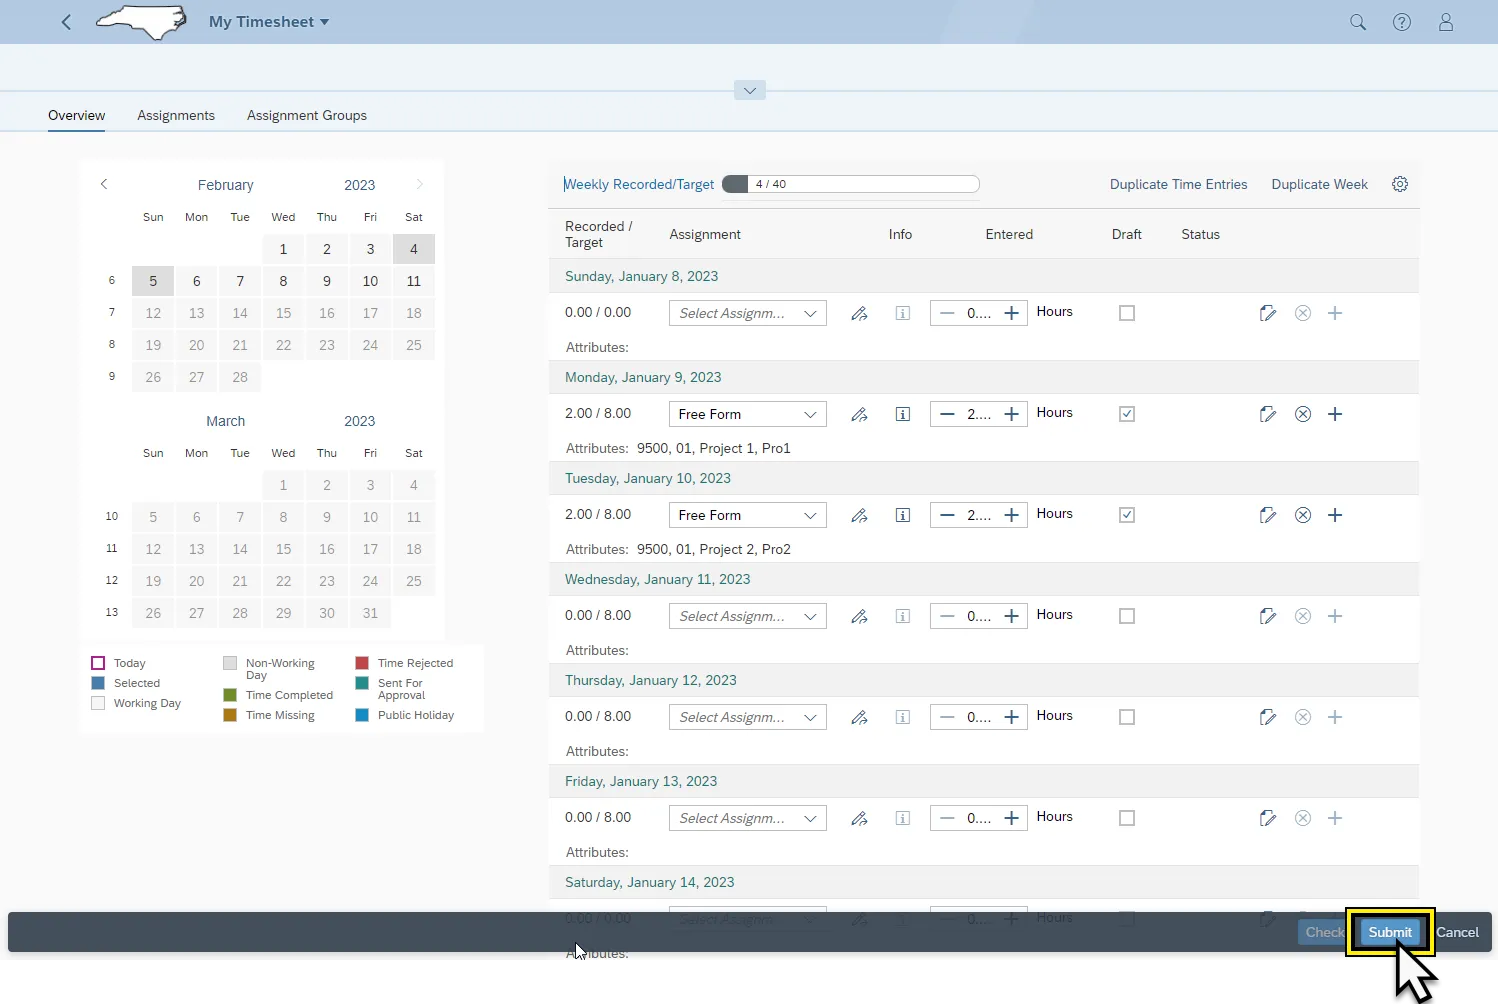Click the North Carolina logo in the header

point(141,21)
